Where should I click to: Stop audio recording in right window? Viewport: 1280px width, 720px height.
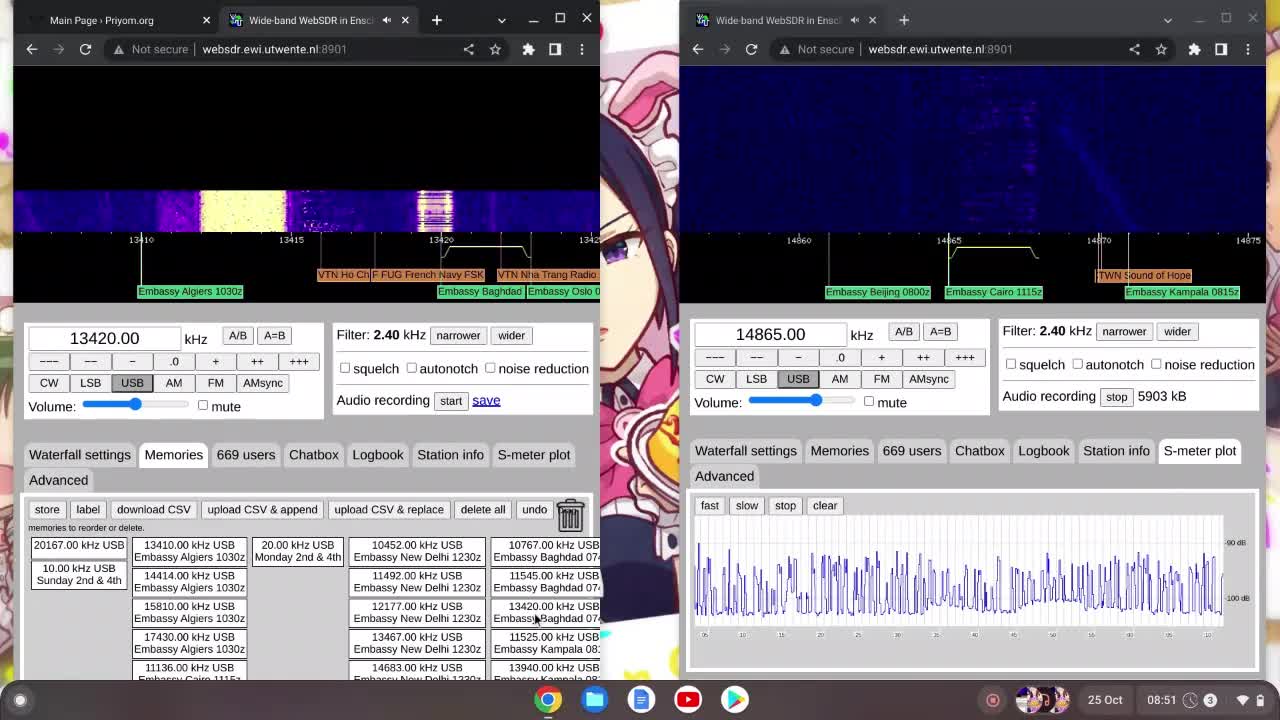tap(1116, 397)
